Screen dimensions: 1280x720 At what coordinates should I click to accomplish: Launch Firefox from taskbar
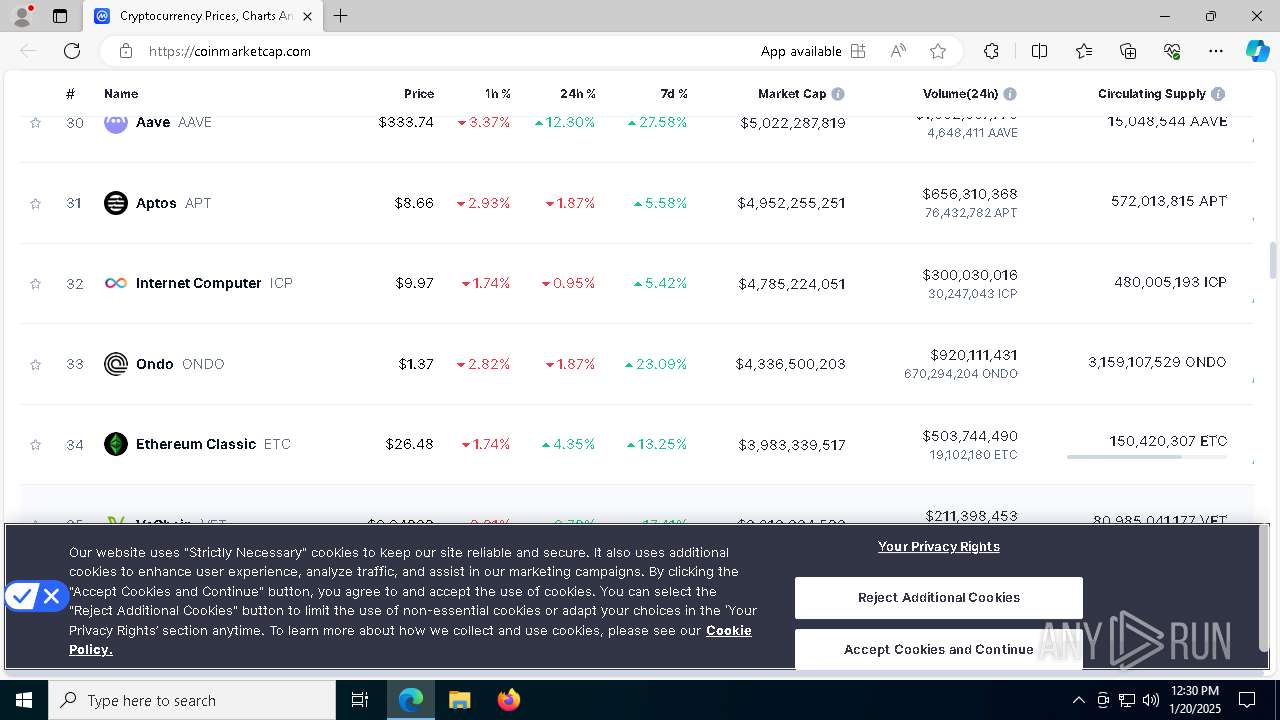[x=509, y=700]
